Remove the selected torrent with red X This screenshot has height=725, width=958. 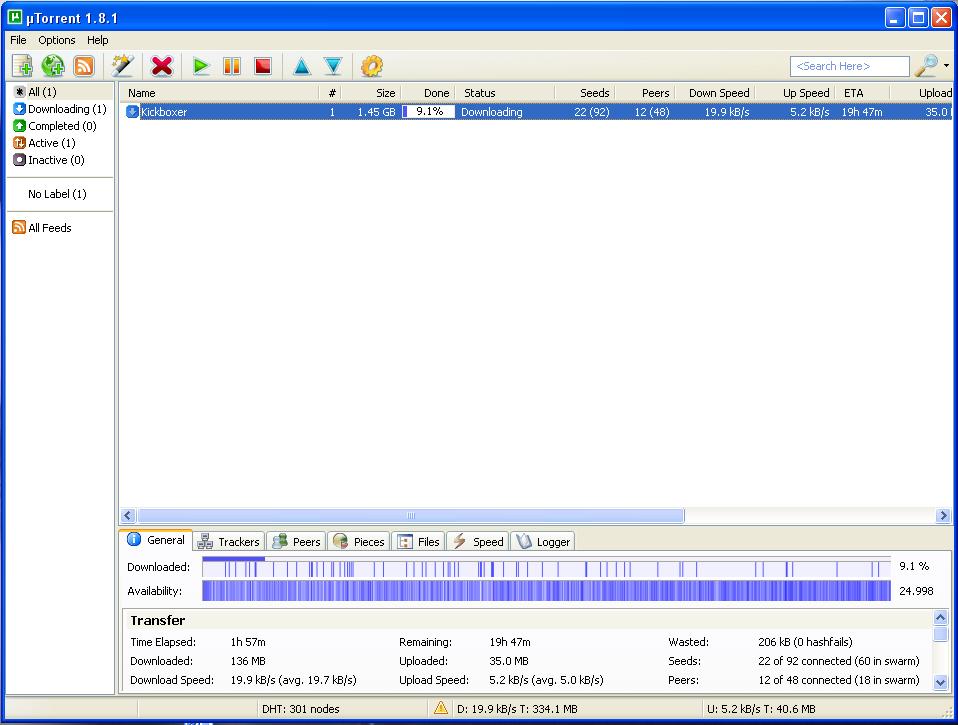(162, 66)
